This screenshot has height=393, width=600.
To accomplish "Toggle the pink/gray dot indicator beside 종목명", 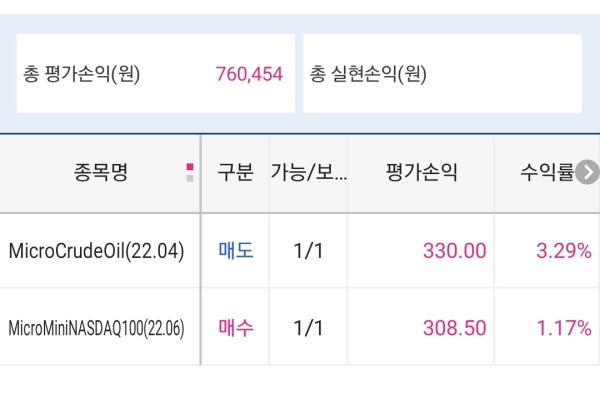I will [190, 172].
